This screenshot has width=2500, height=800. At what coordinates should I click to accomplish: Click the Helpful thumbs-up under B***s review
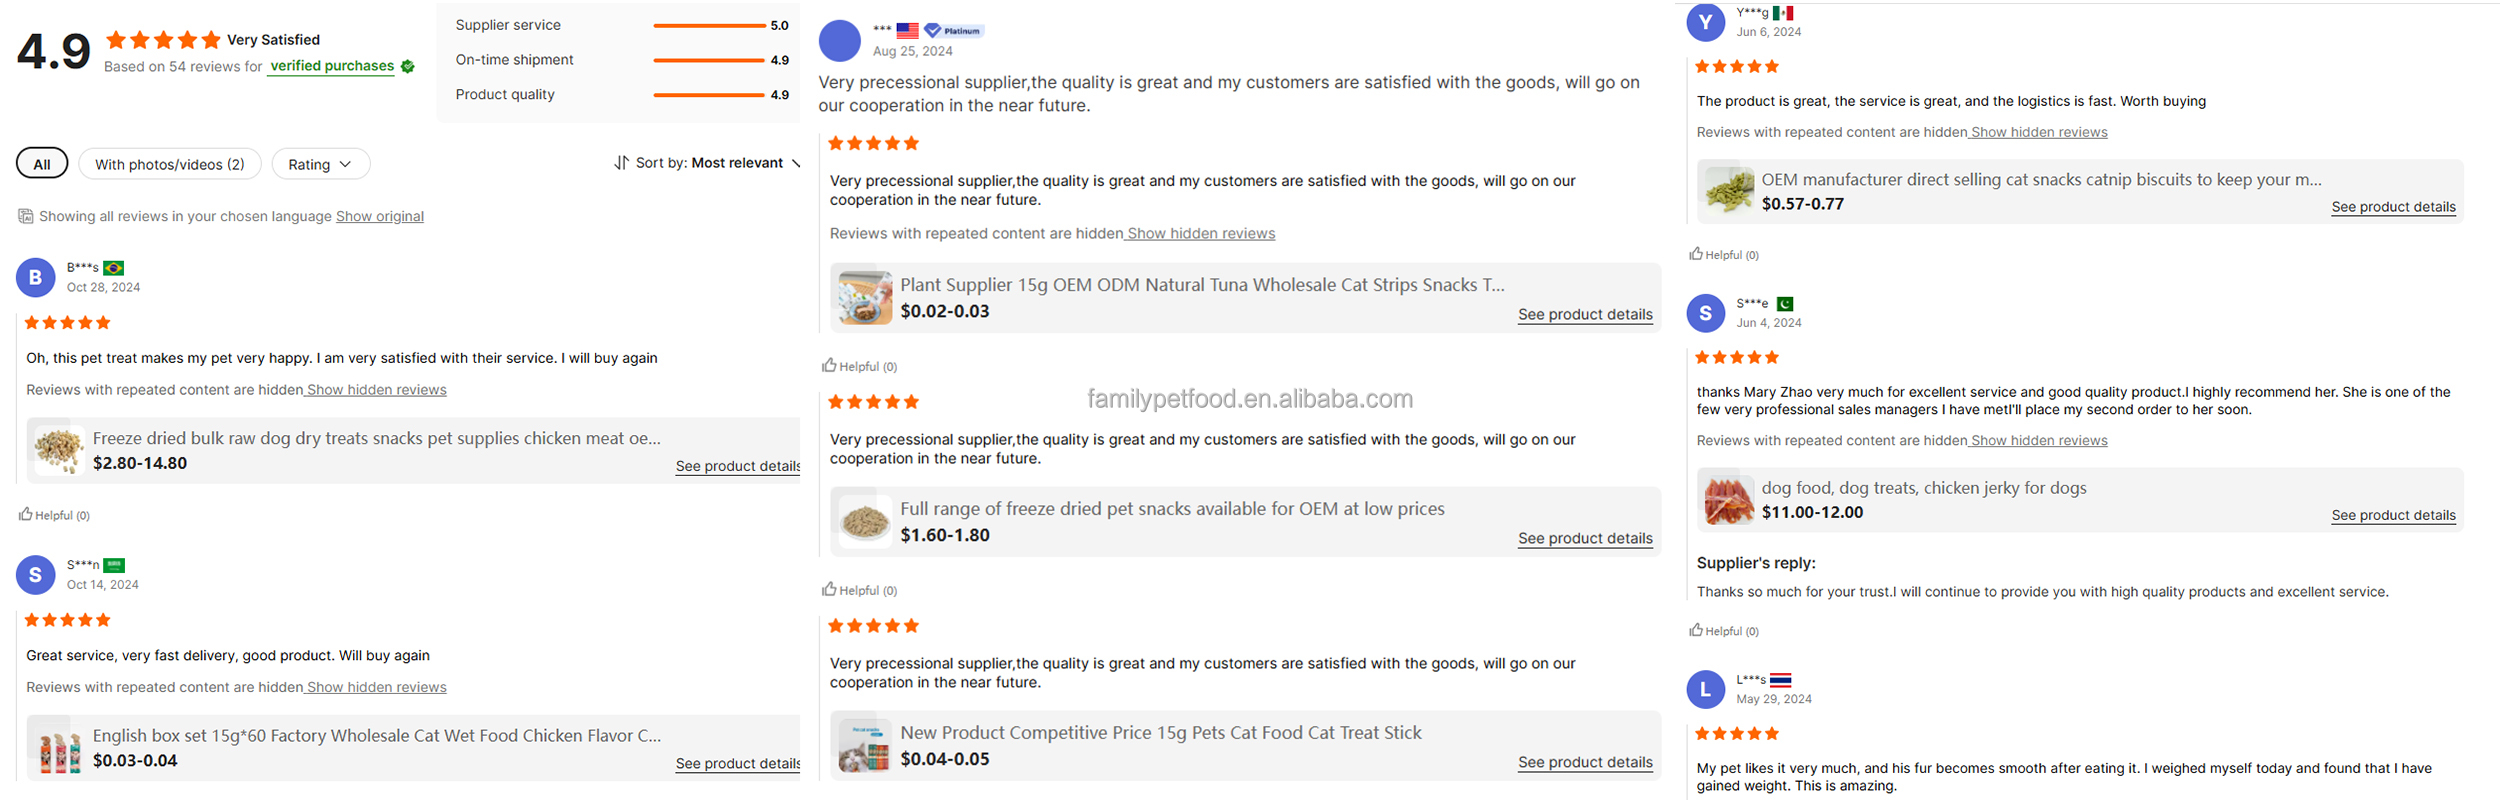[26, 515]
